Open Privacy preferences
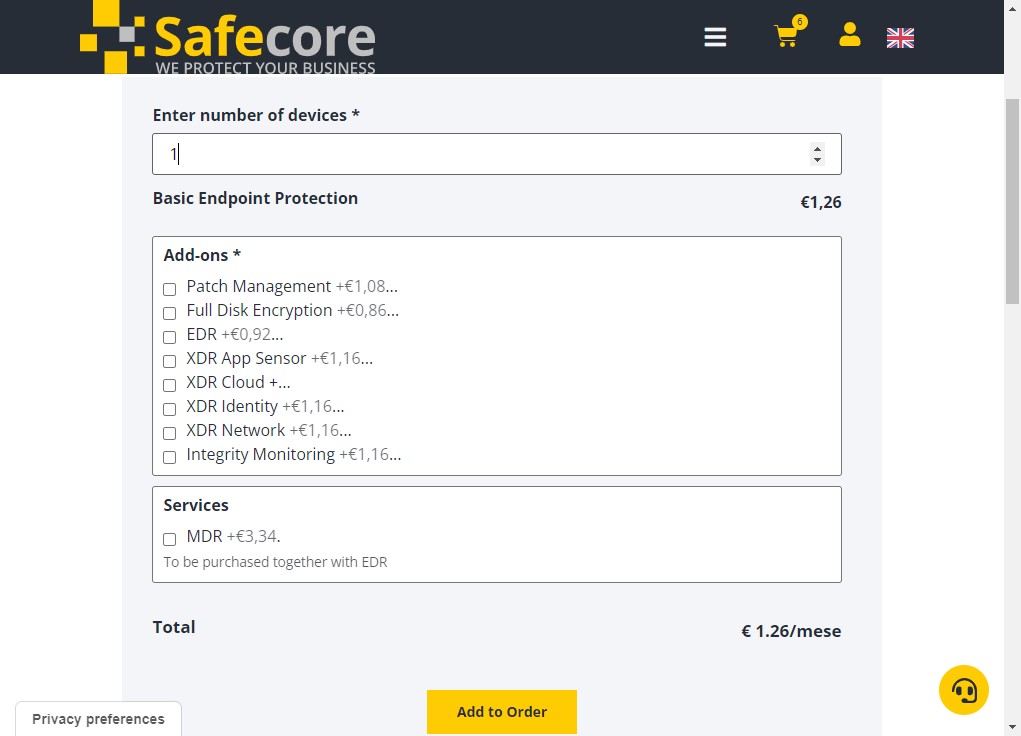The width and height of the screenshot is (1021, 736). point(98,719)
